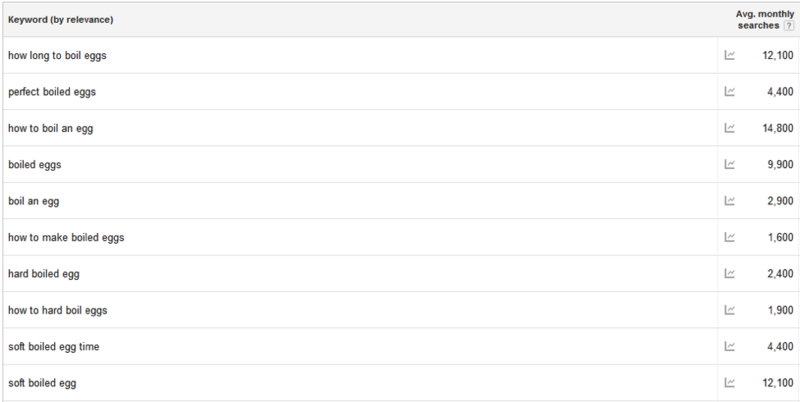Choose the 'soft boiled egg time' keyword text
This screenshot has height=402, width=800.
[x=54, y=347]
